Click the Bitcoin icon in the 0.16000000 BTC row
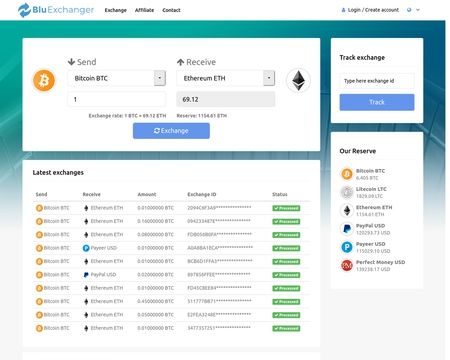The width and height of the screenshot is (450, 360). point(39,221)
